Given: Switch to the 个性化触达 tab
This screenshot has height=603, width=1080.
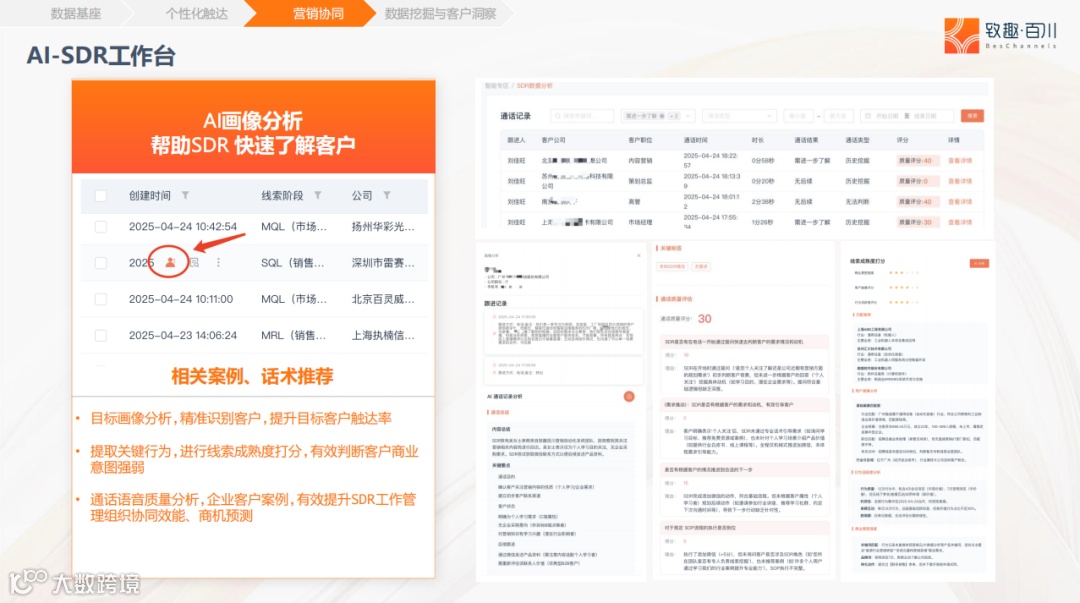Looking at the screenshot, I should (196, 13).
